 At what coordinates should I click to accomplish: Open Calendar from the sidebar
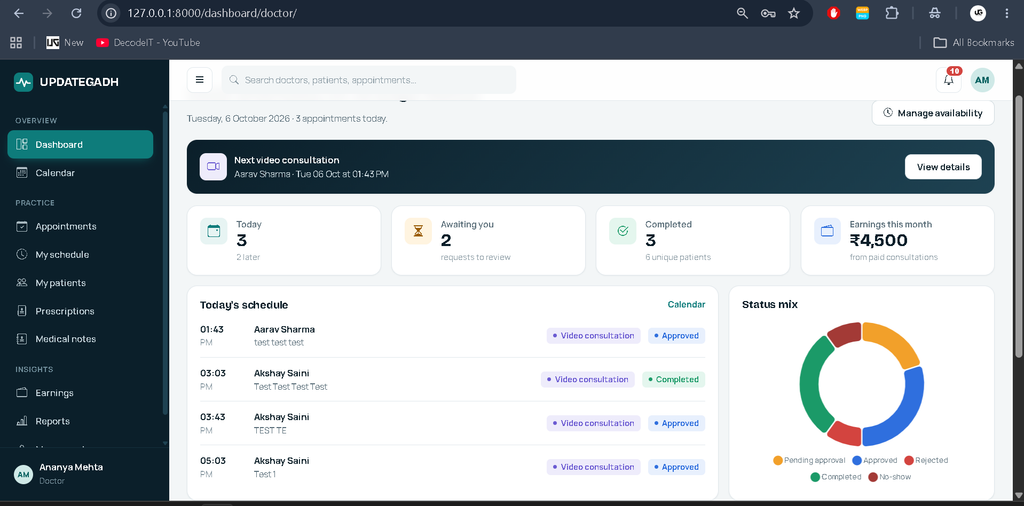80,173
